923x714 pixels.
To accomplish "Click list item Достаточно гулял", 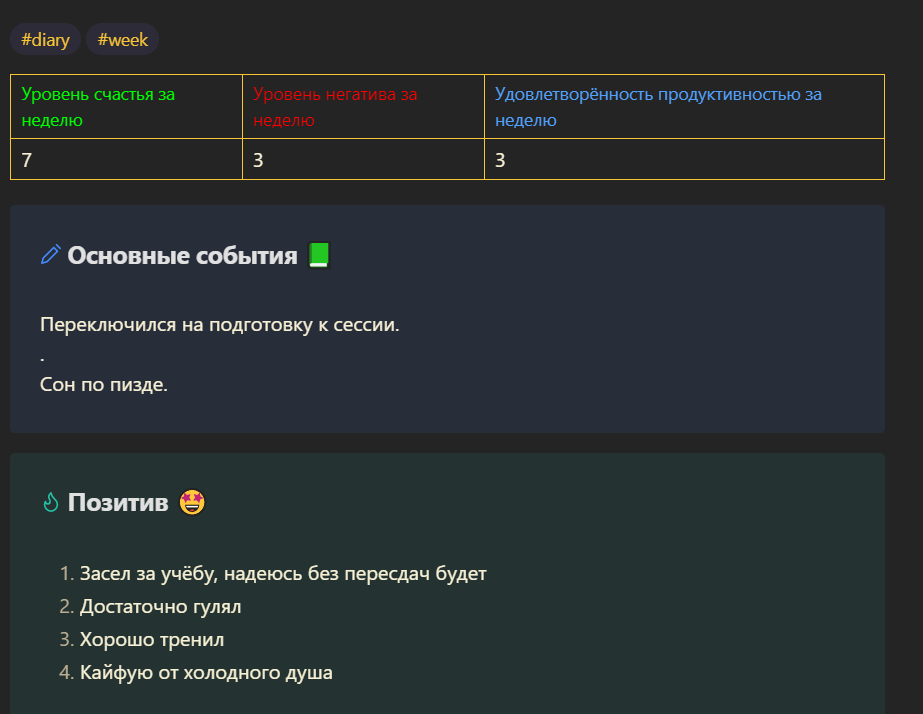I will click(161, 606).
